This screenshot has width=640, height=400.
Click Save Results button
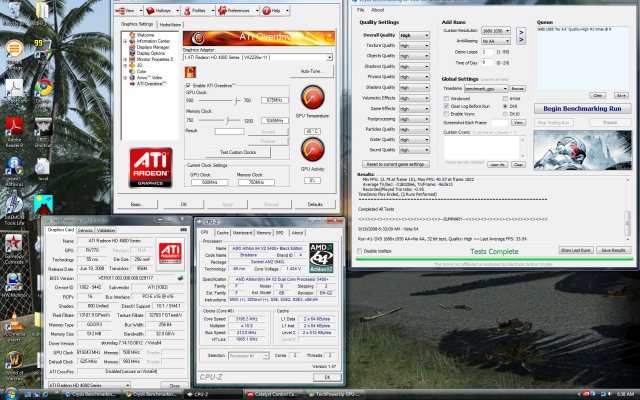[613, 250]
